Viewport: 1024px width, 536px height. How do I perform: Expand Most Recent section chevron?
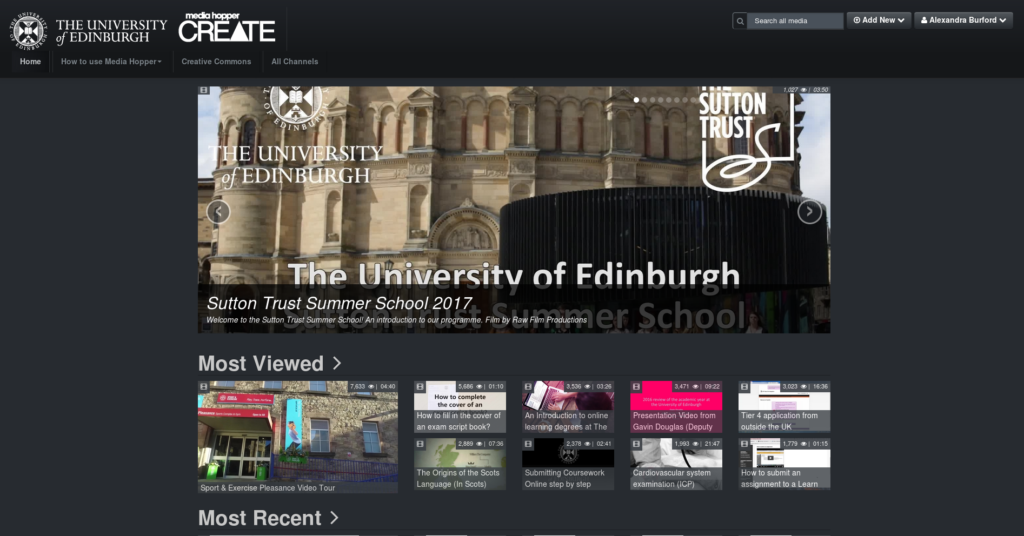334,518
